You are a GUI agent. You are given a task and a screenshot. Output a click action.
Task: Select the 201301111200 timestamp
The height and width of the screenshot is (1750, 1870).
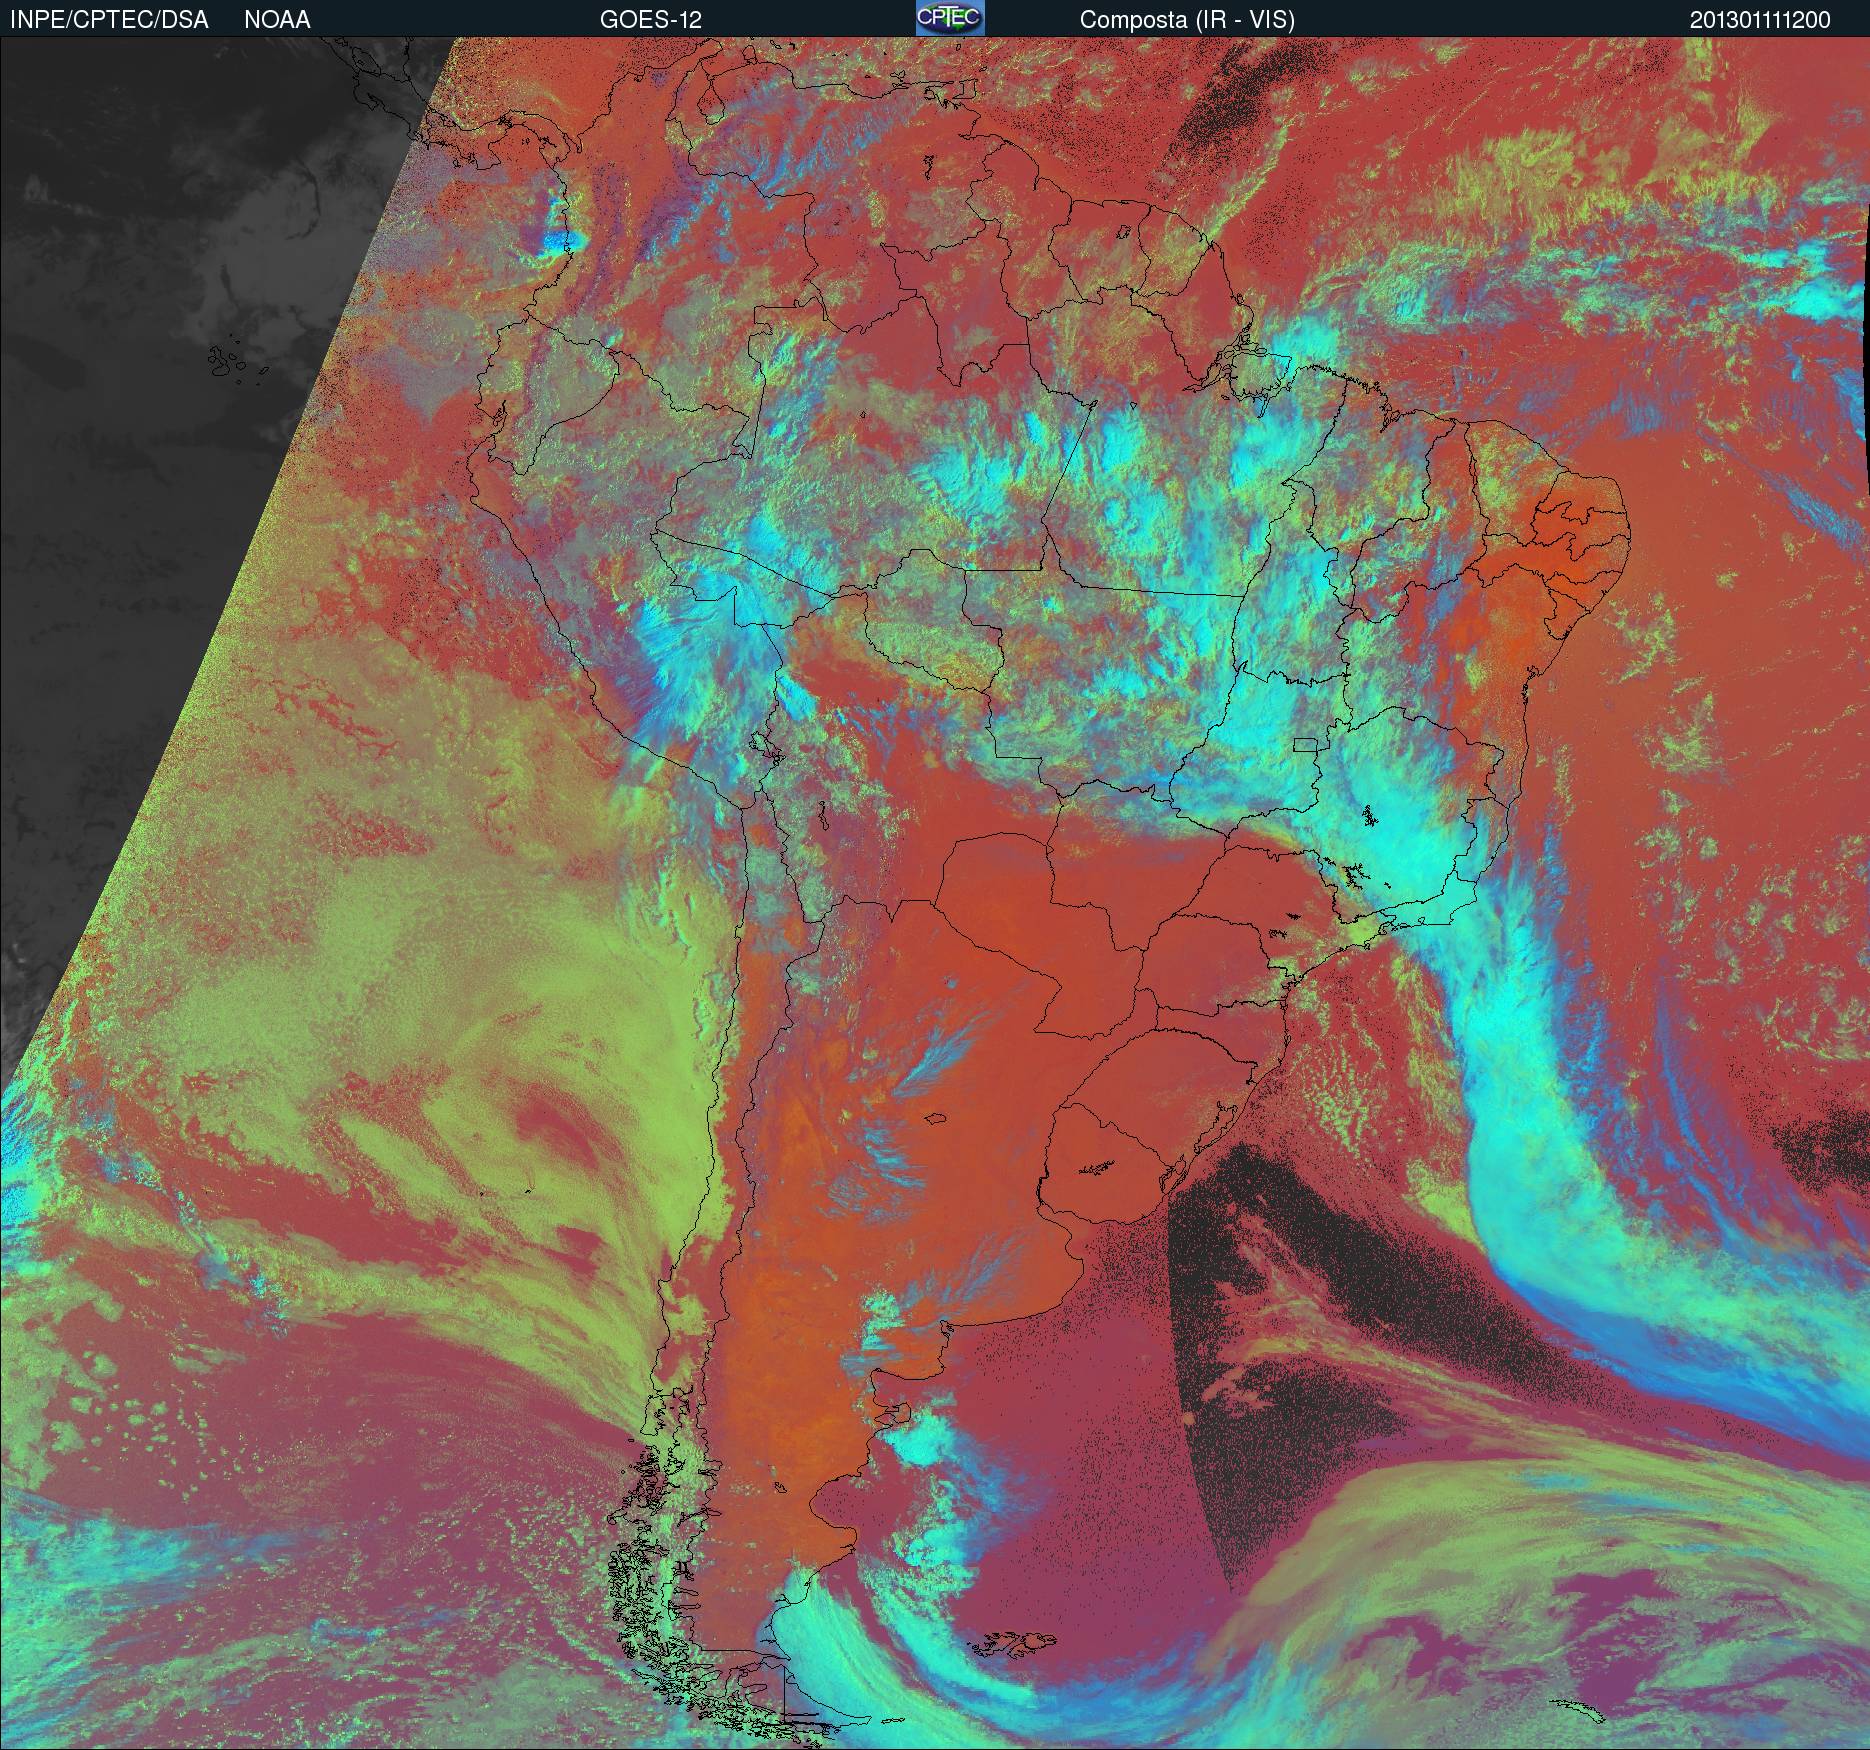click(x=1760, y=20)
